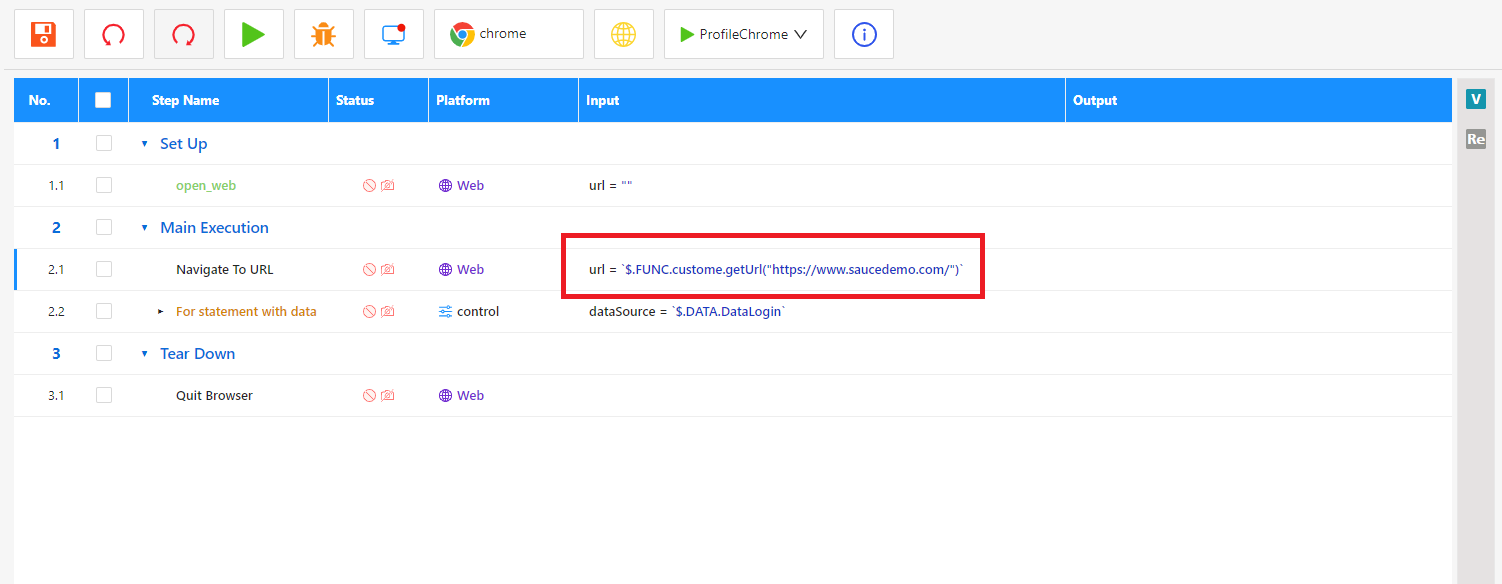Click the Set Up group title

184,143
